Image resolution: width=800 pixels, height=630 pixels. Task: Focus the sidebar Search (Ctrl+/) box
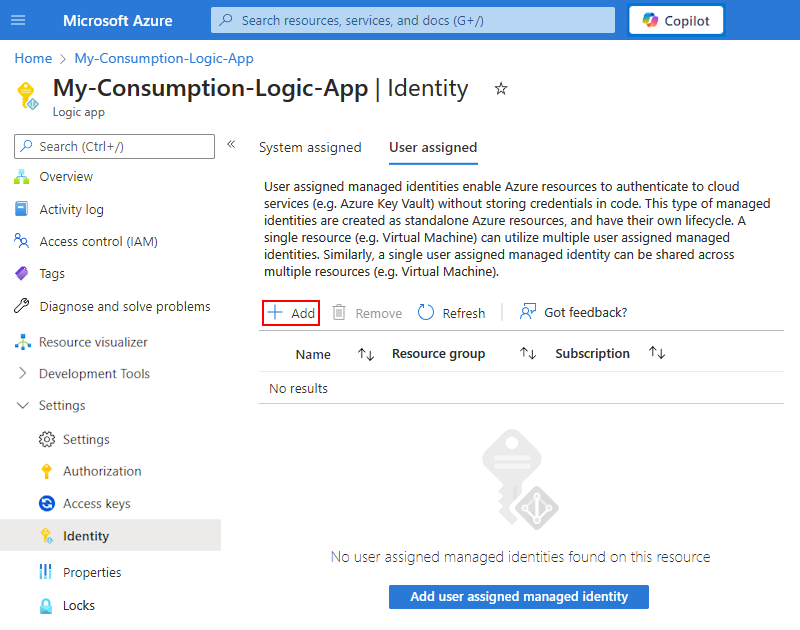(x=114, y=146)
